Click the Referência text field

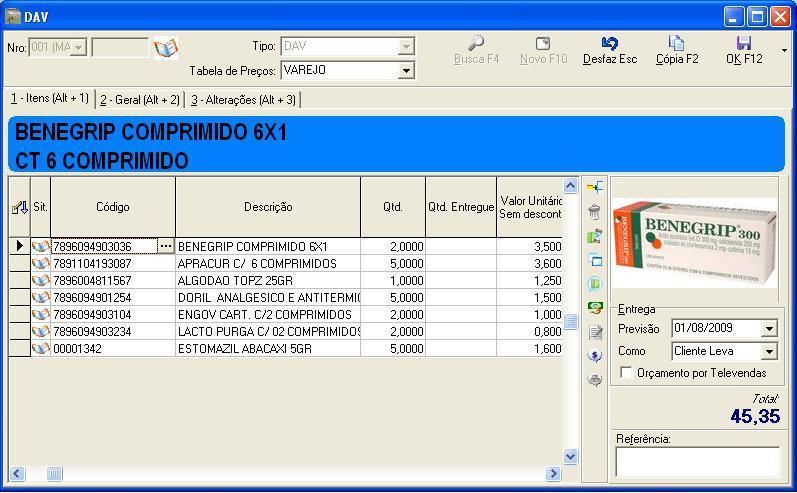coord(697,461)
